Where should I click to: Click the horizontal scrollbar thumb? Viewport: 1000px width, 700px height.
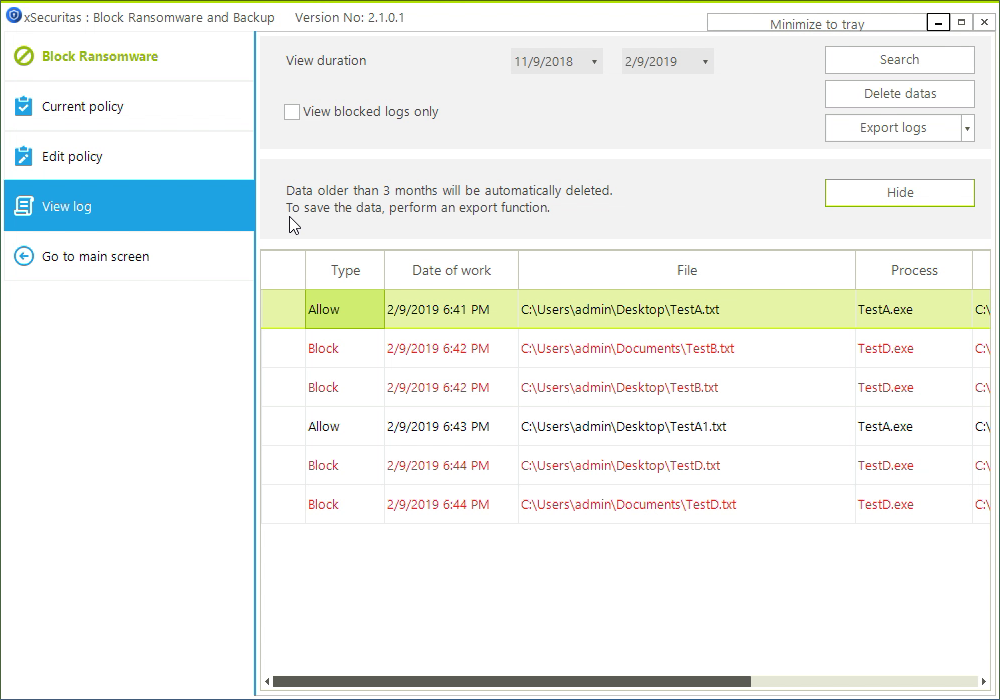[x=511, y=682]
